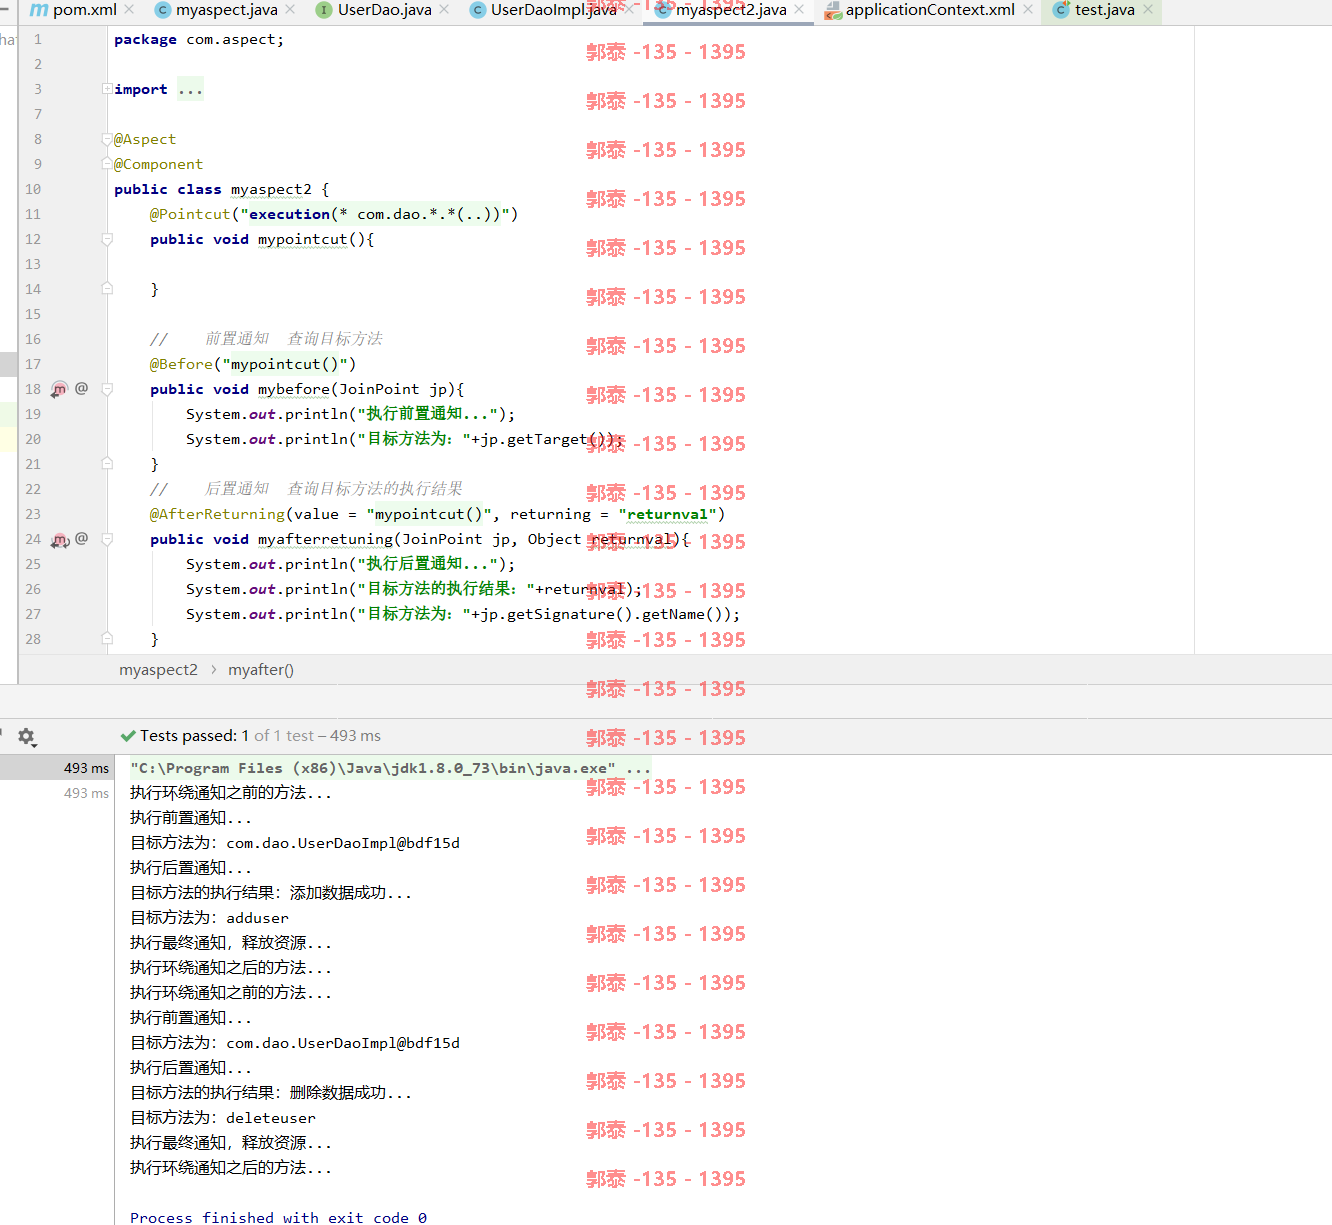
Task: Click the class icon on the myaspect.java tab
Action: 163,10
